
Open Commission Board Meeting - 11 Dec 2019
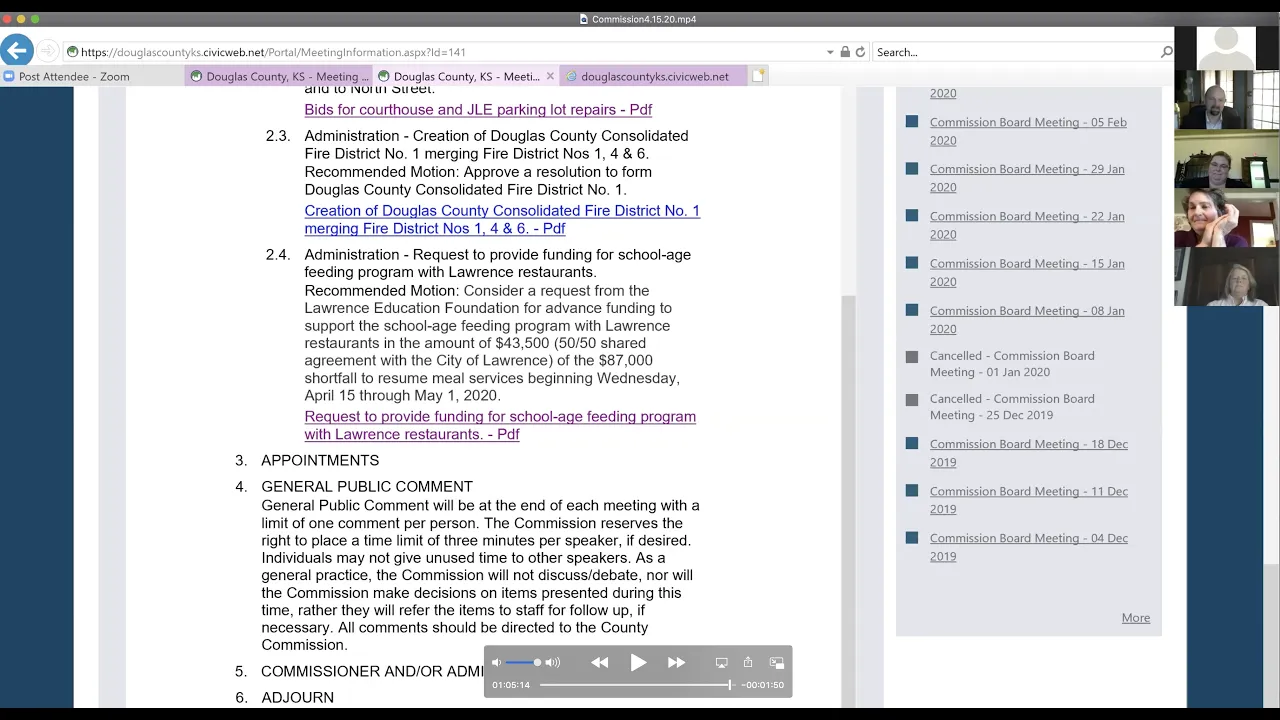click(1028, 500)
